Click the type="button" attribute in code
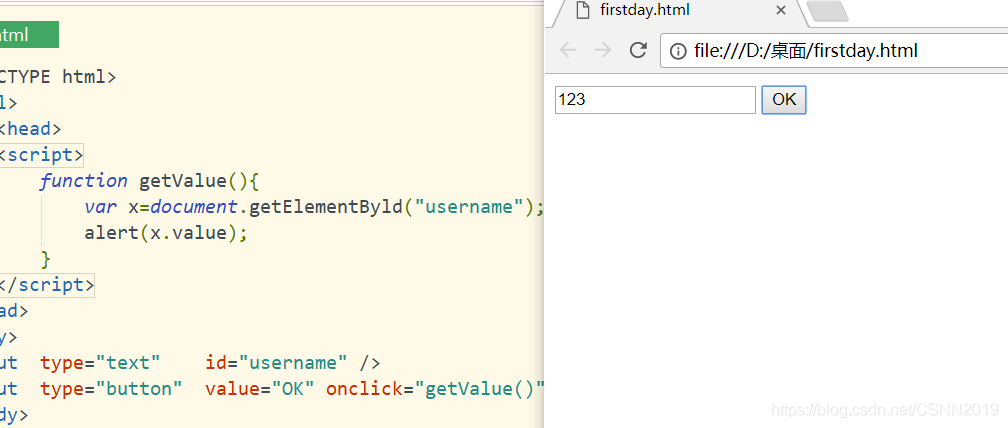 pos(111,389)
